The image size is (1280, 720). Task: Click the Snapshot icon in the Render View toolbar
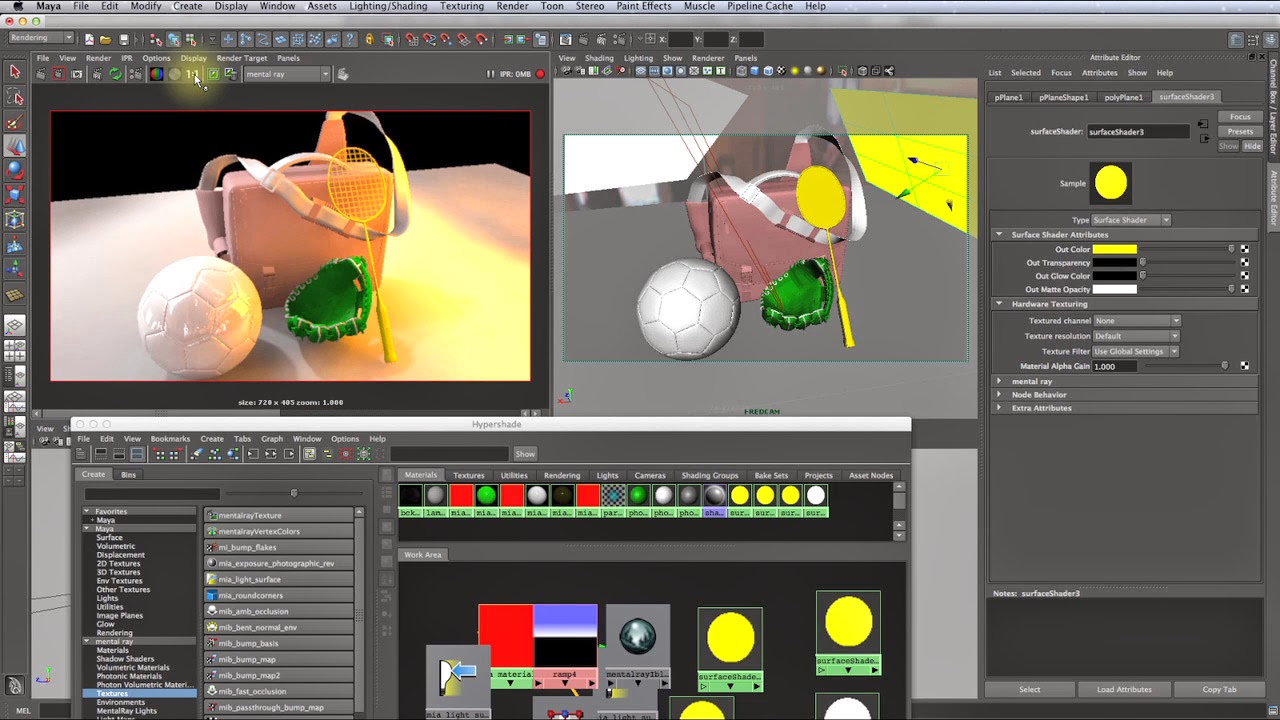click(76, 75)
